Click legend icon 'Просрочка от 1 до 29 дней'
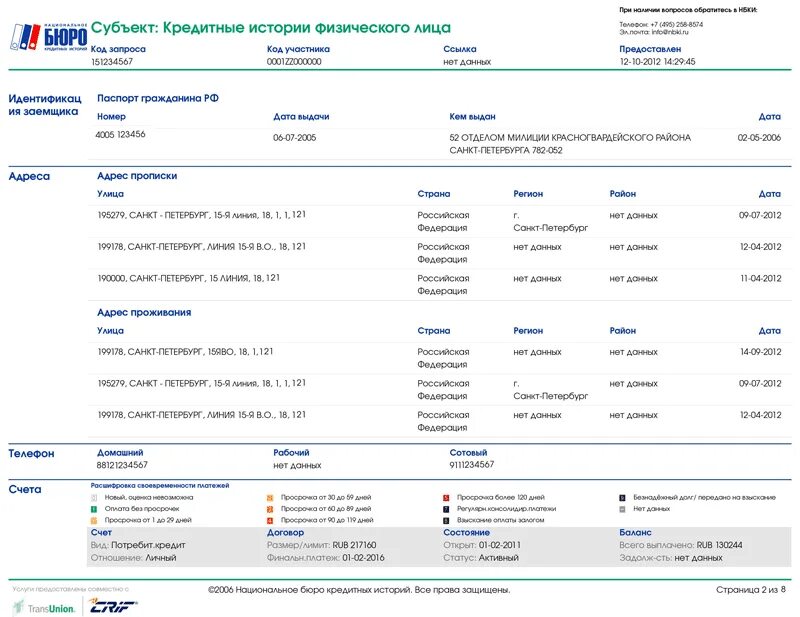 [x=94, y=521]
